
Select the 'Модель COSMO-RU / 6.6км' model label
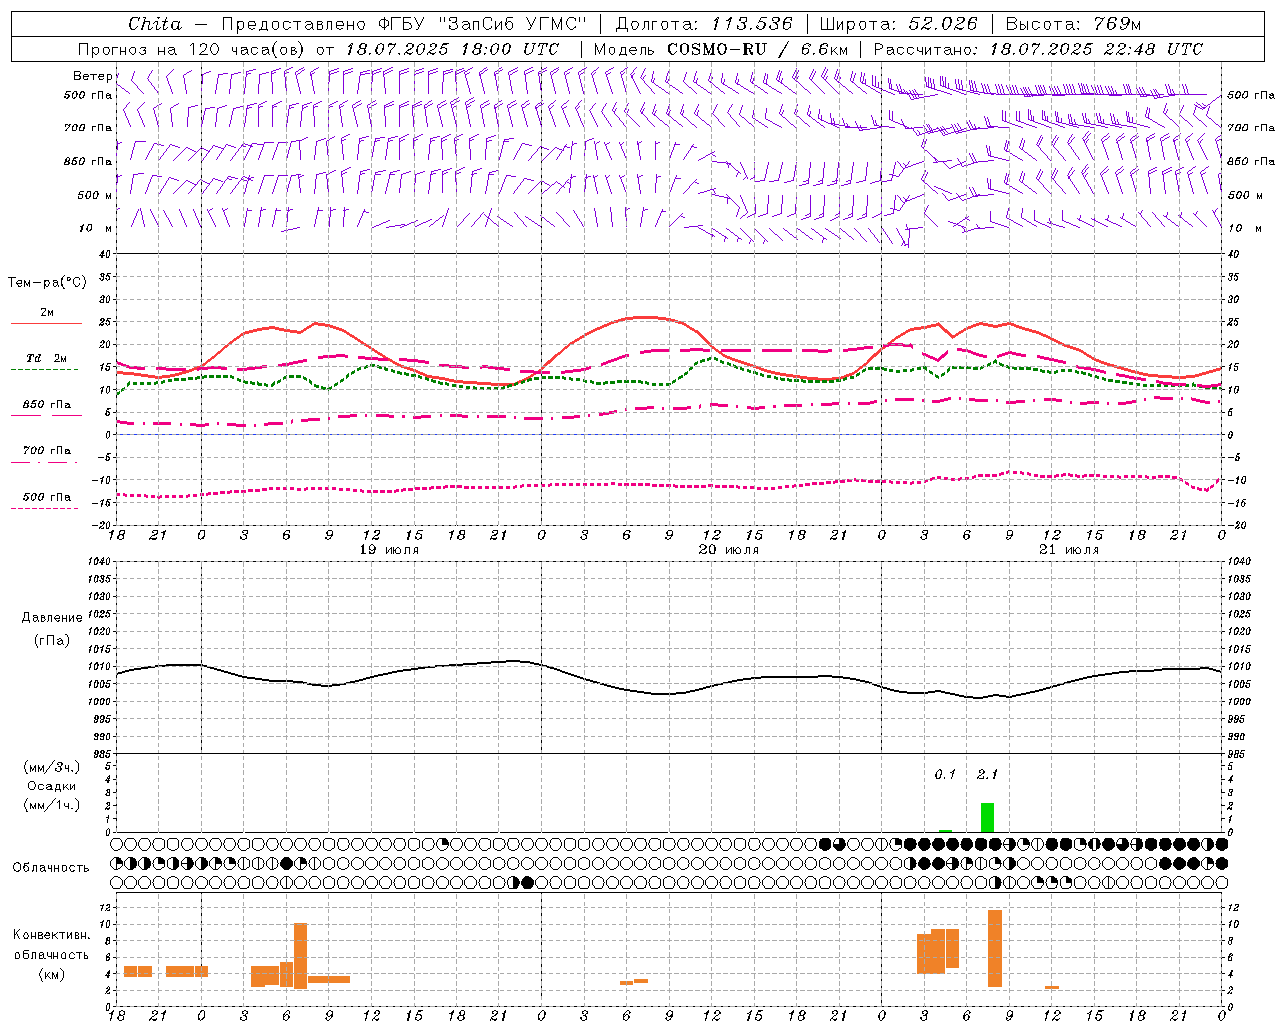pyautogui.click(x=721, y=49)
